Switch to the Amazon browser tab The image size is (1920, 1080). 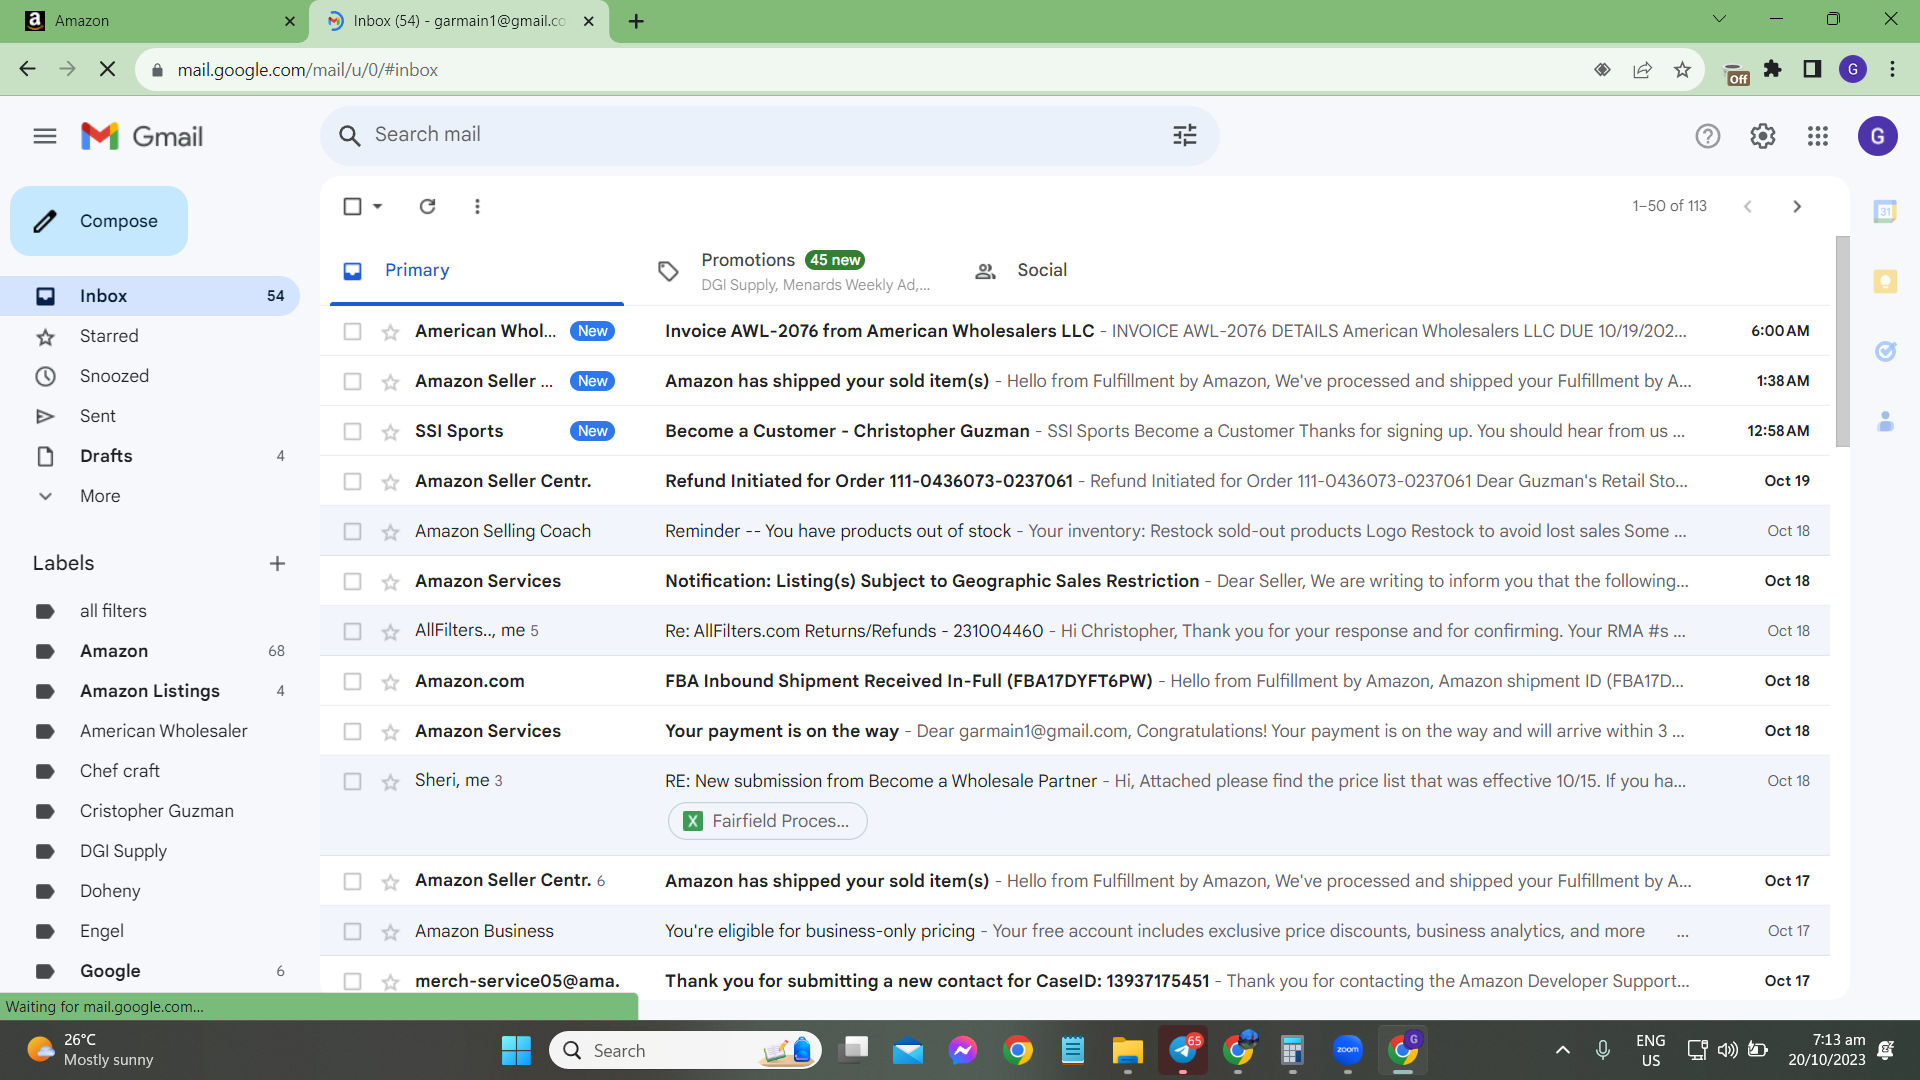155,21
